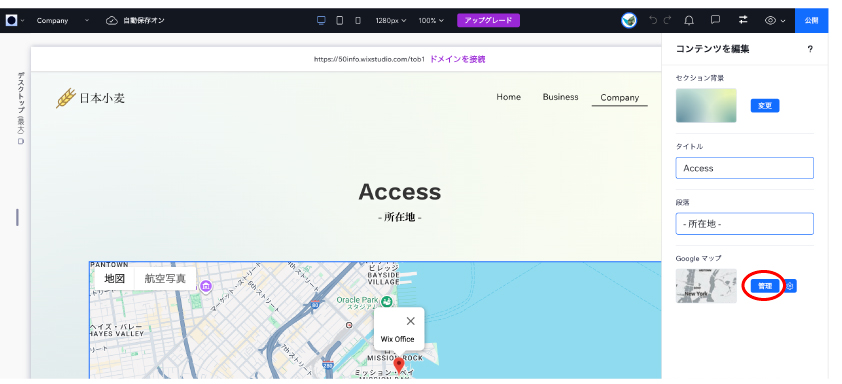Expand the logo menu chevron
The image size is (842, 384).
click(23, 20)
